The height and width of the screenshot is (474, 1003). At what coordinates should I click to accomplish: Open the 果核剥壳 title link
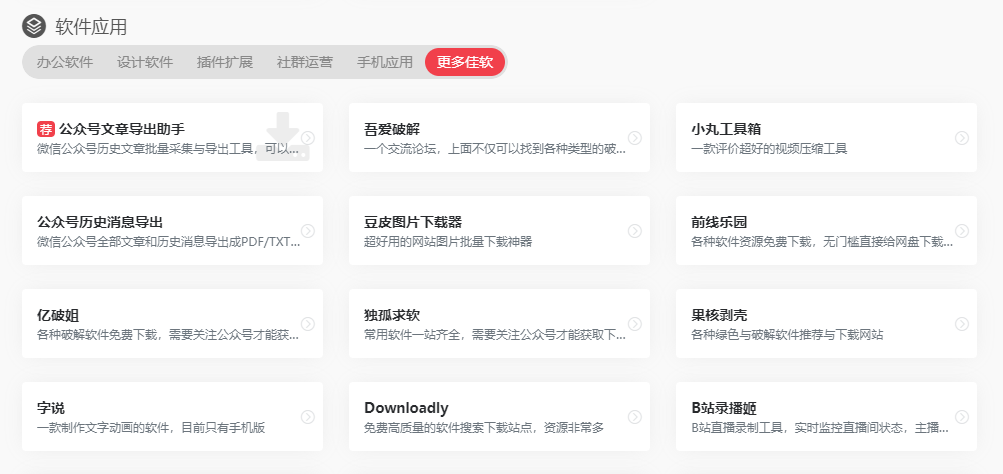[x=719, y=315]
